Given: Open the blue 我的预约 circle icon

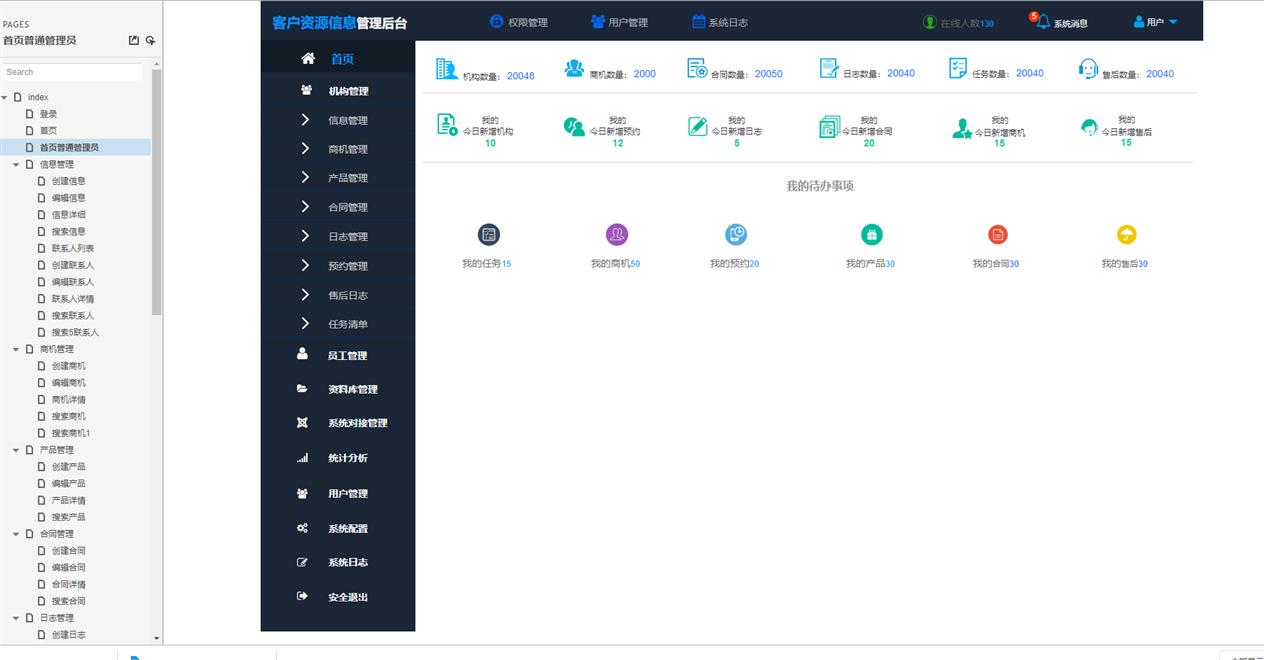Looking at the screenshot, I should click(736, 235).
